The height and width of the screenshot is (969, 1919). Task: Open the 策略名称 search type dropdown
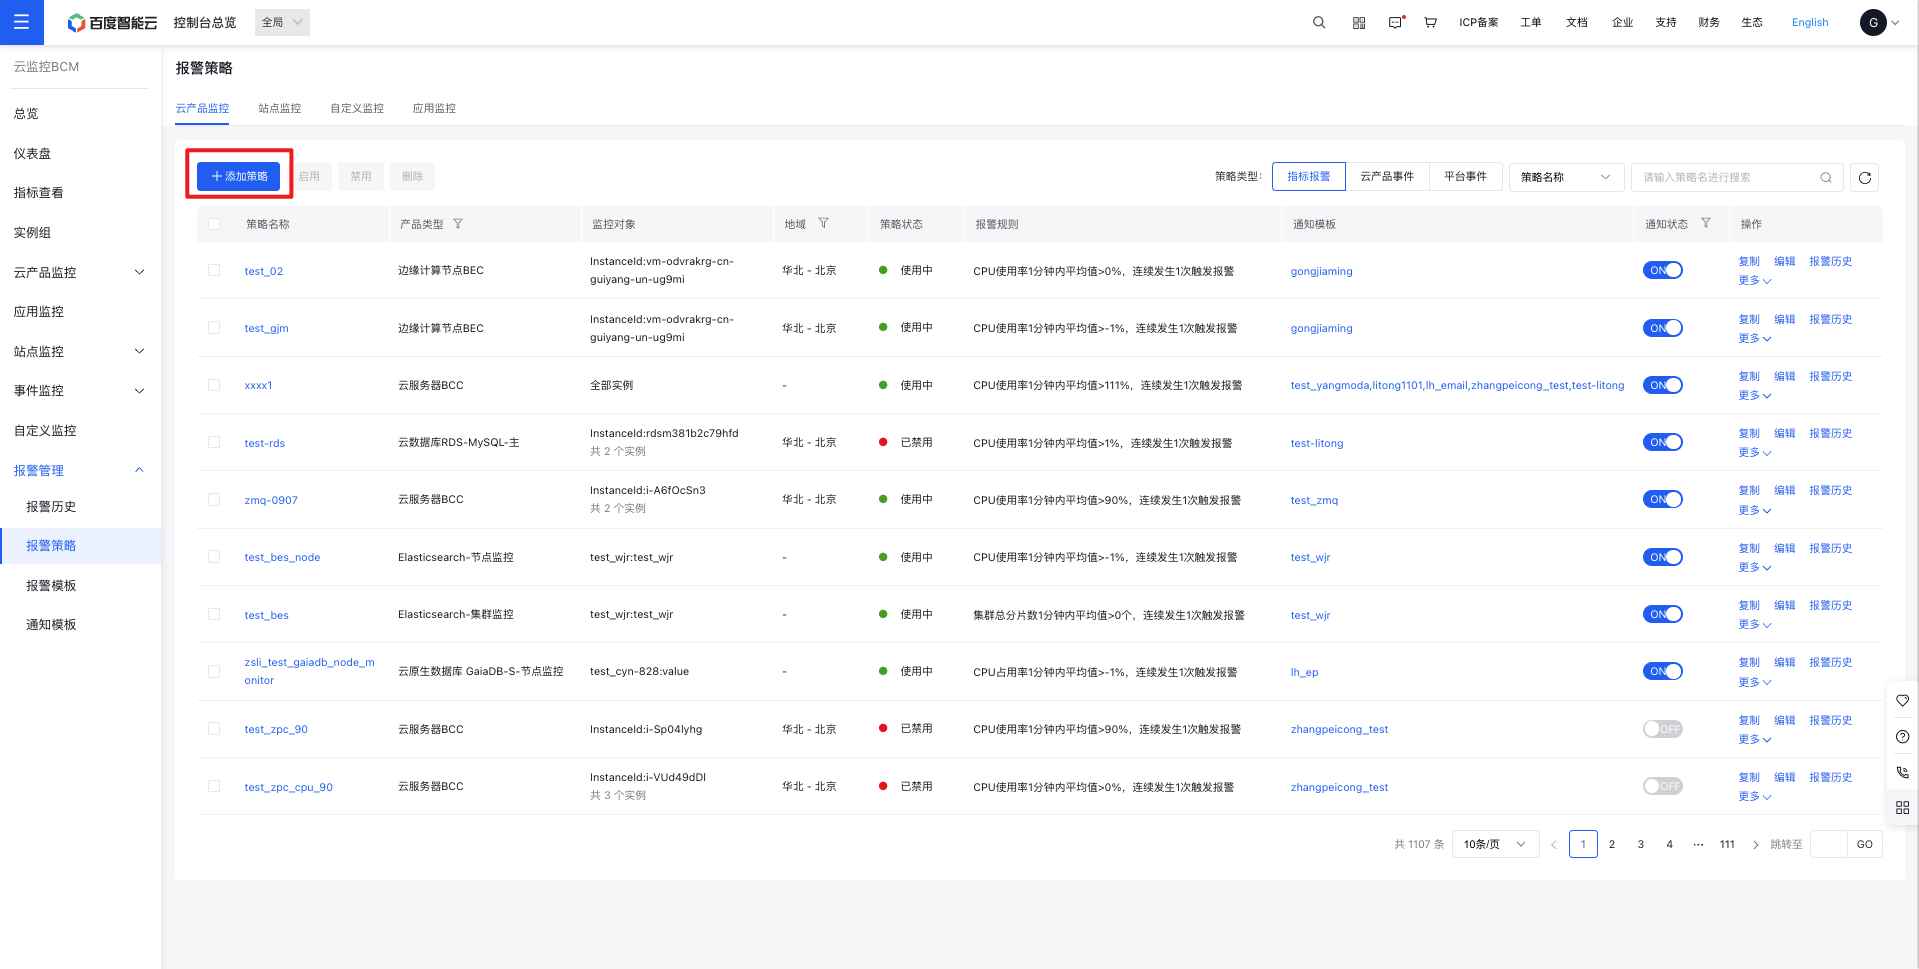coord(1566,177)
